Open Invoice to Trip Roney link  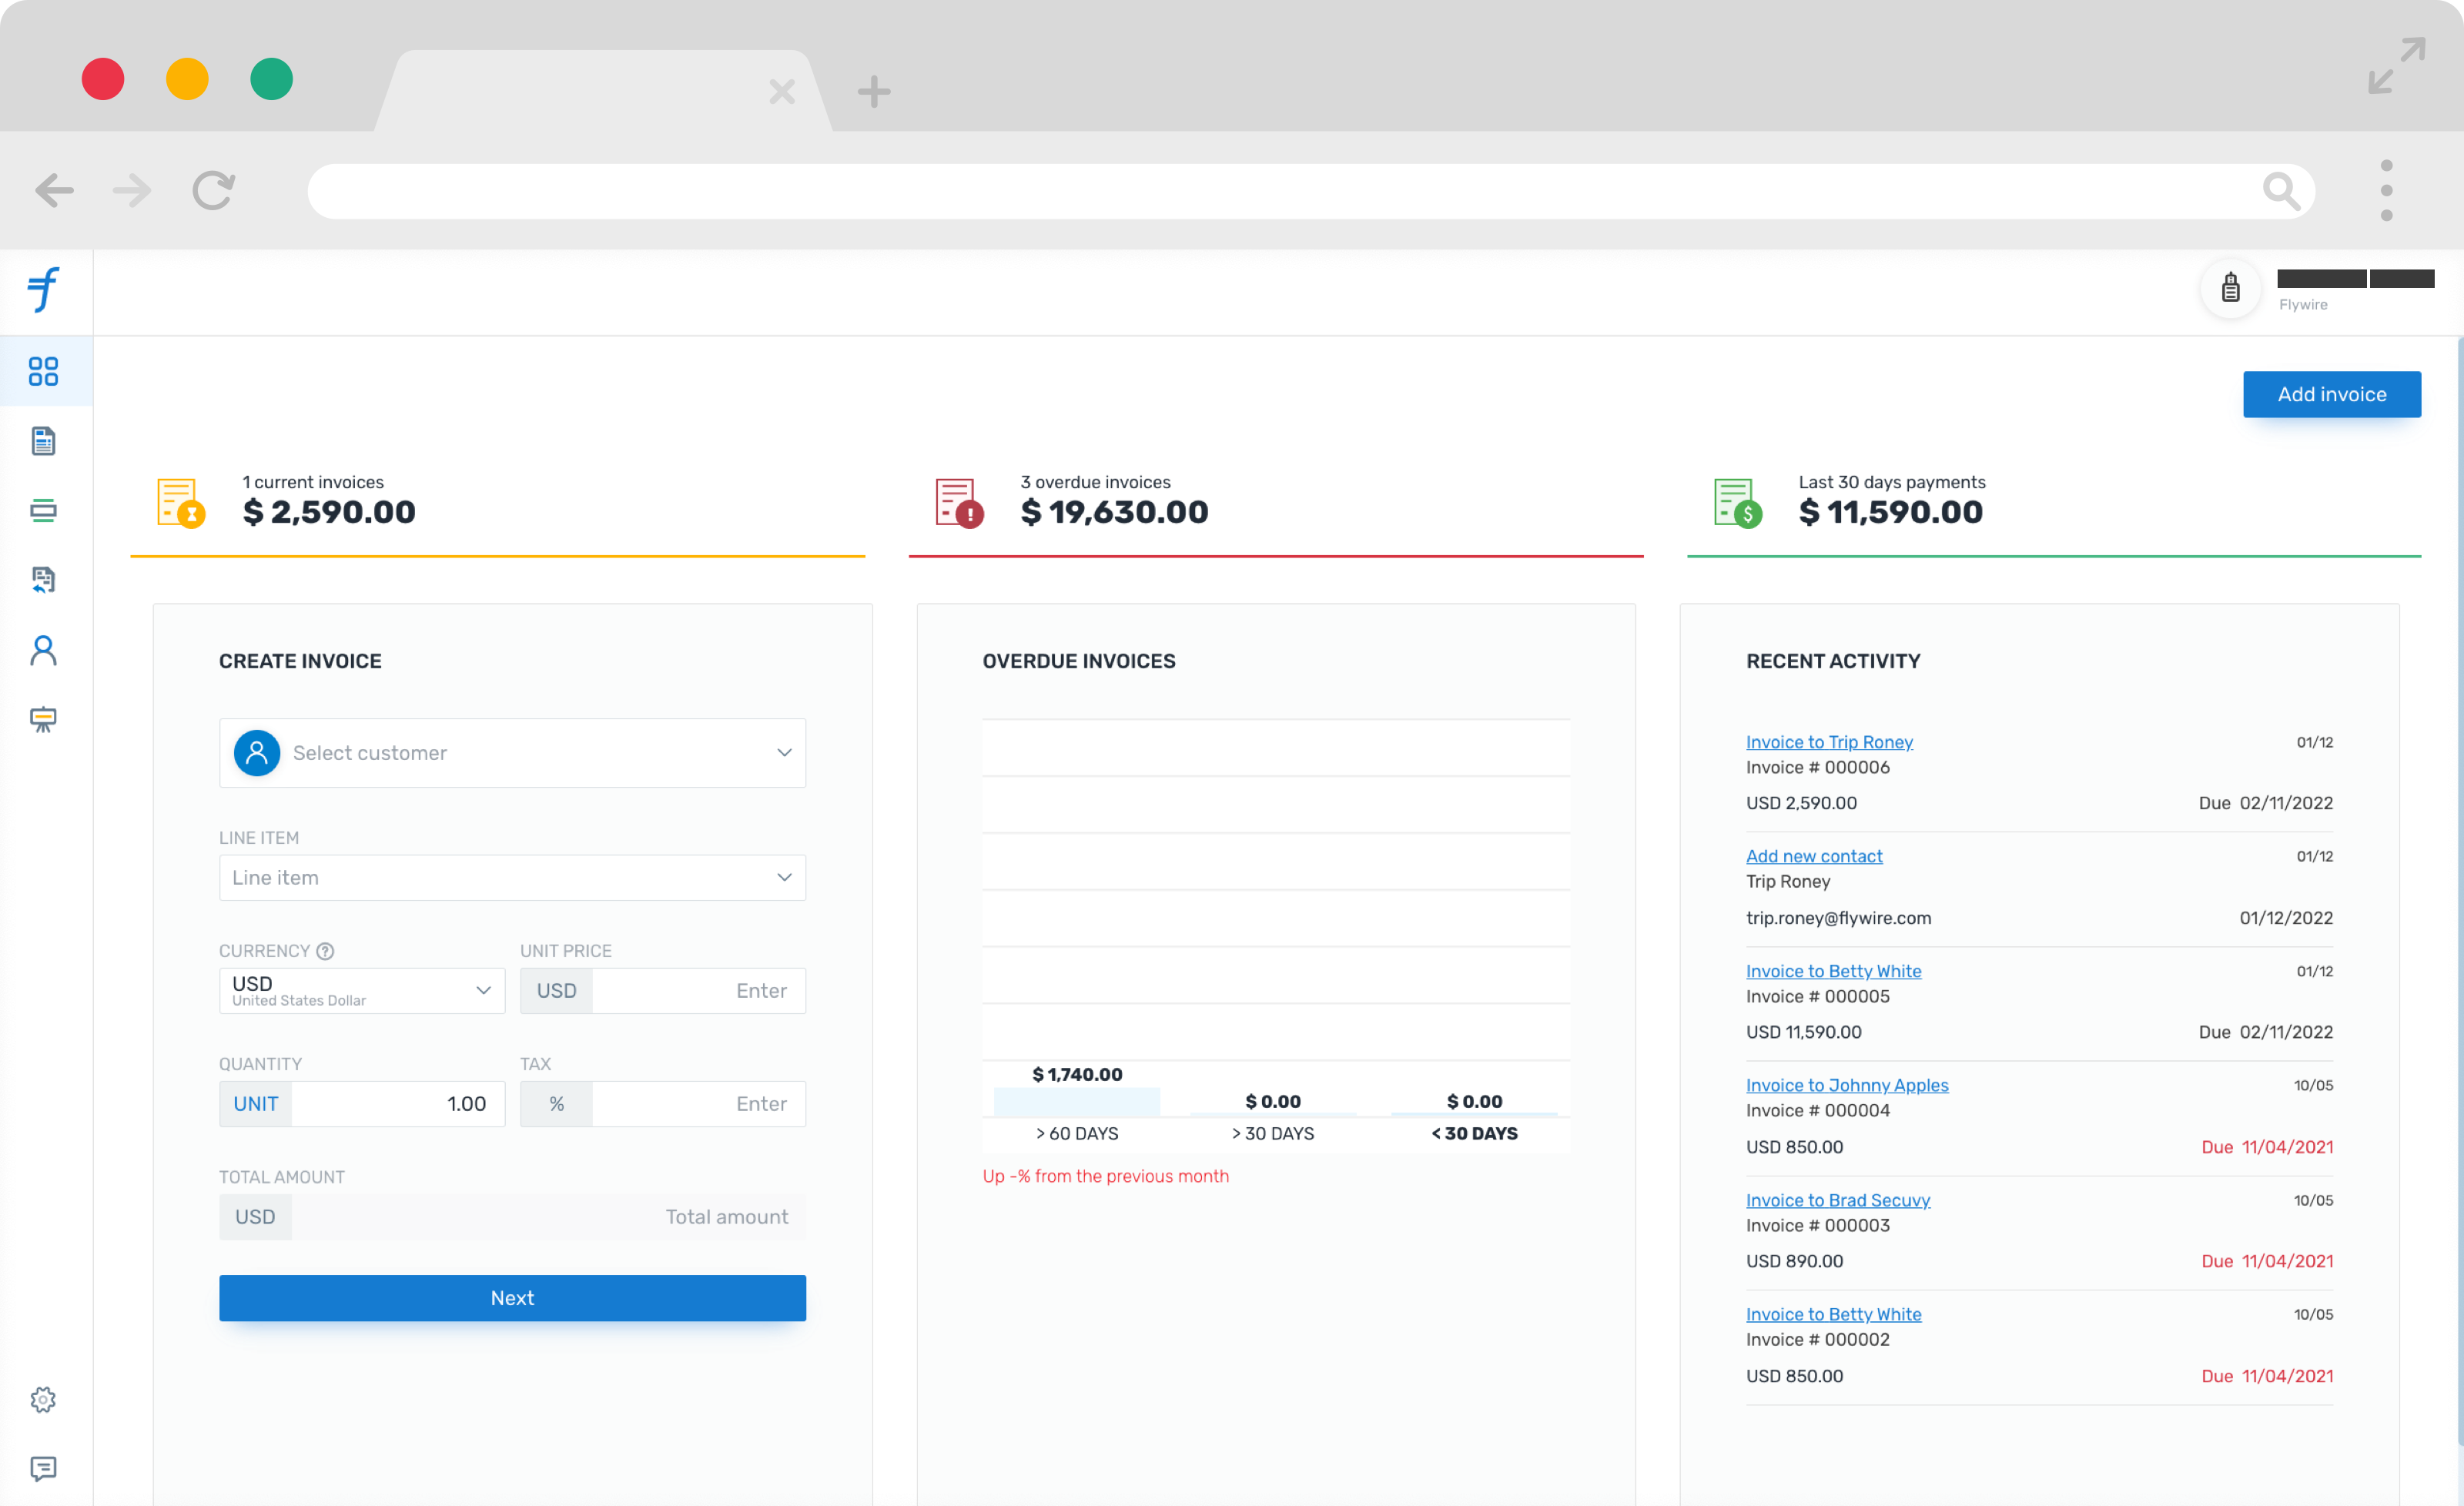1830,742
